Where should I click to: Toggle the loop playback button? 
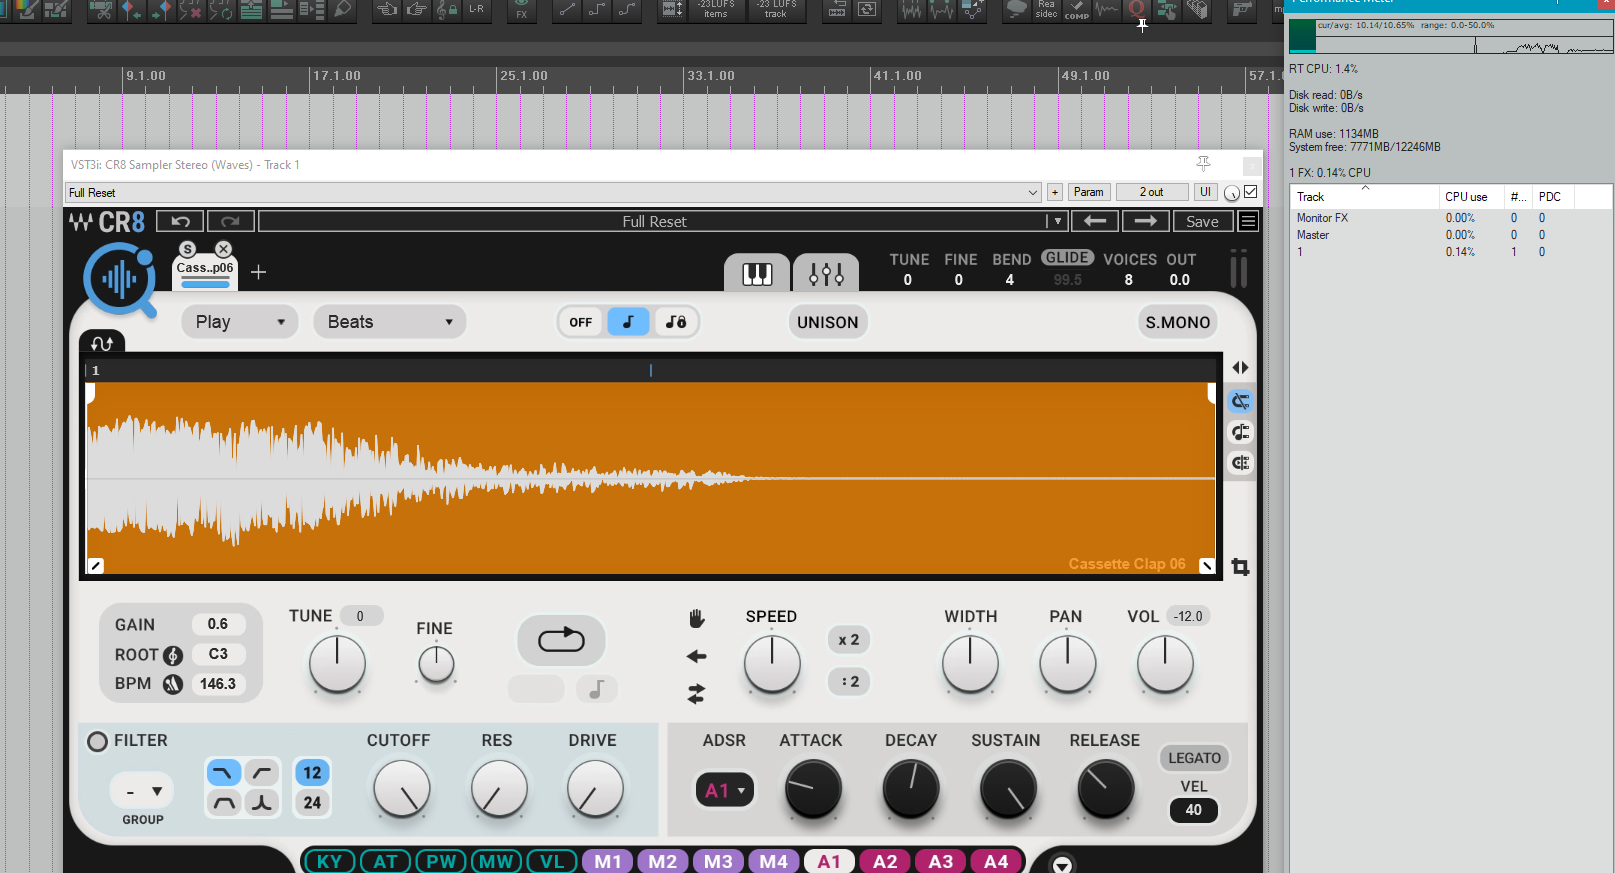click(561, 640)
